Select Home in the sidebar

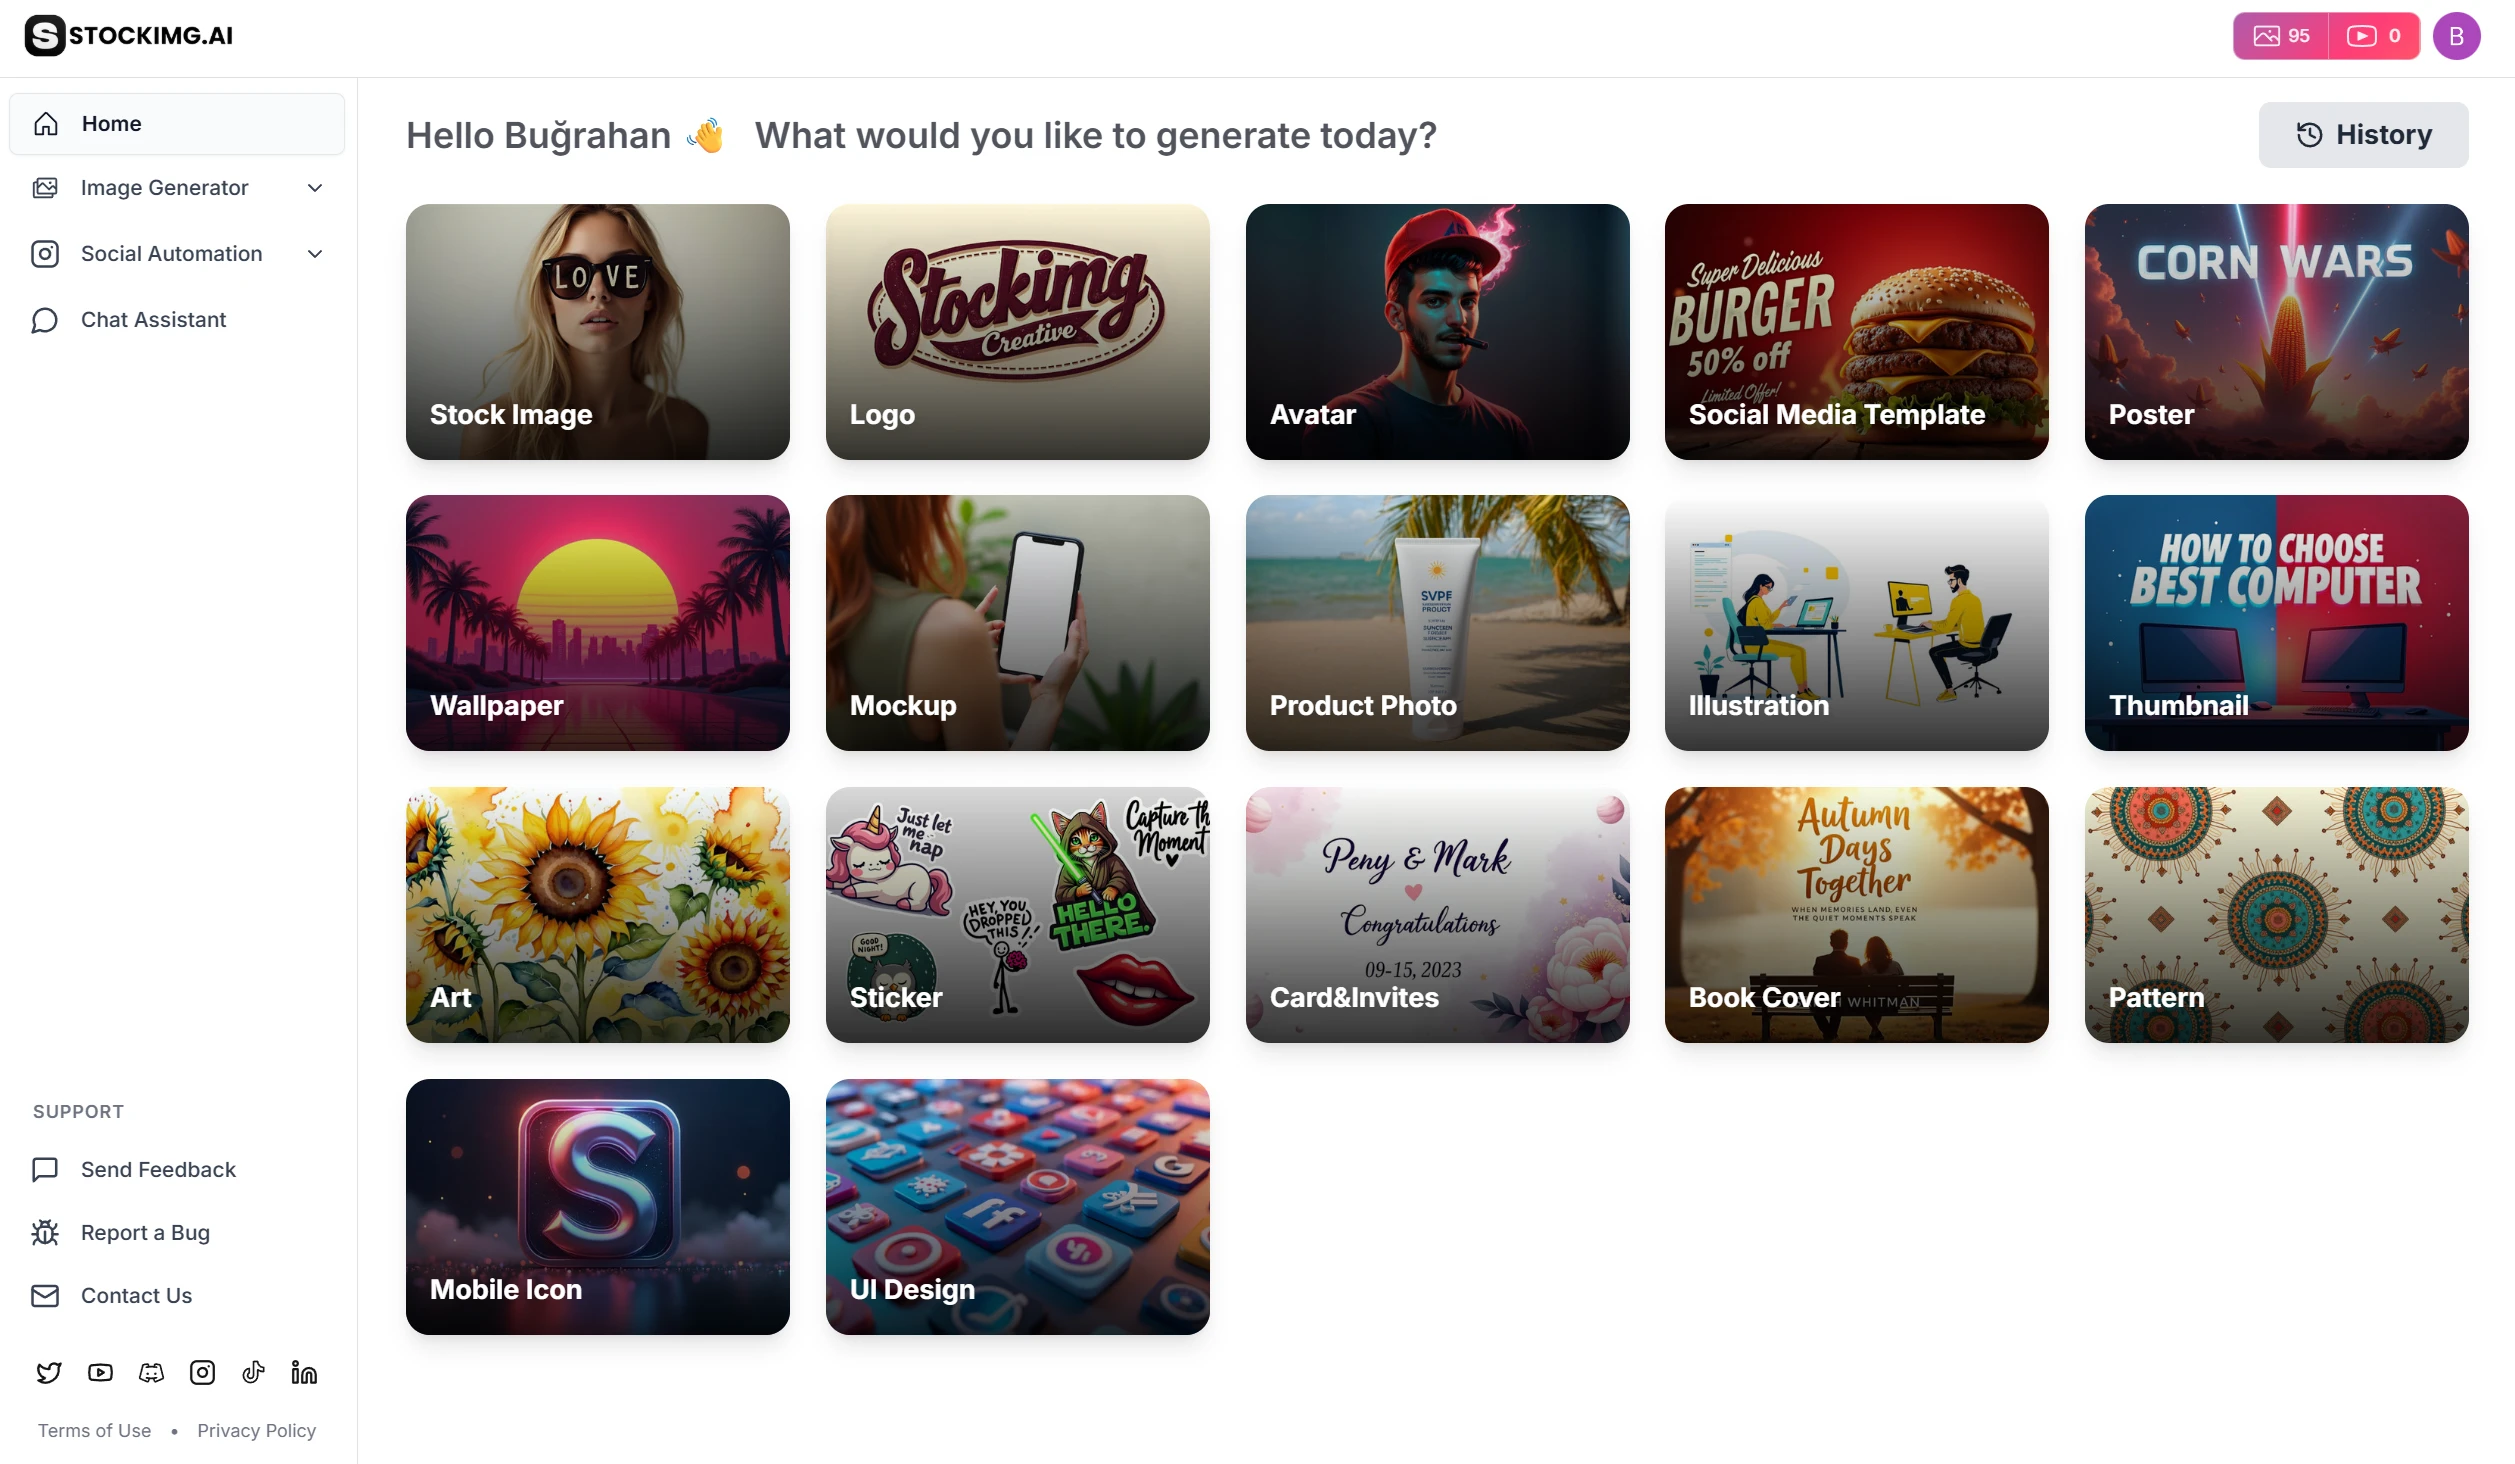coord(178,124)
